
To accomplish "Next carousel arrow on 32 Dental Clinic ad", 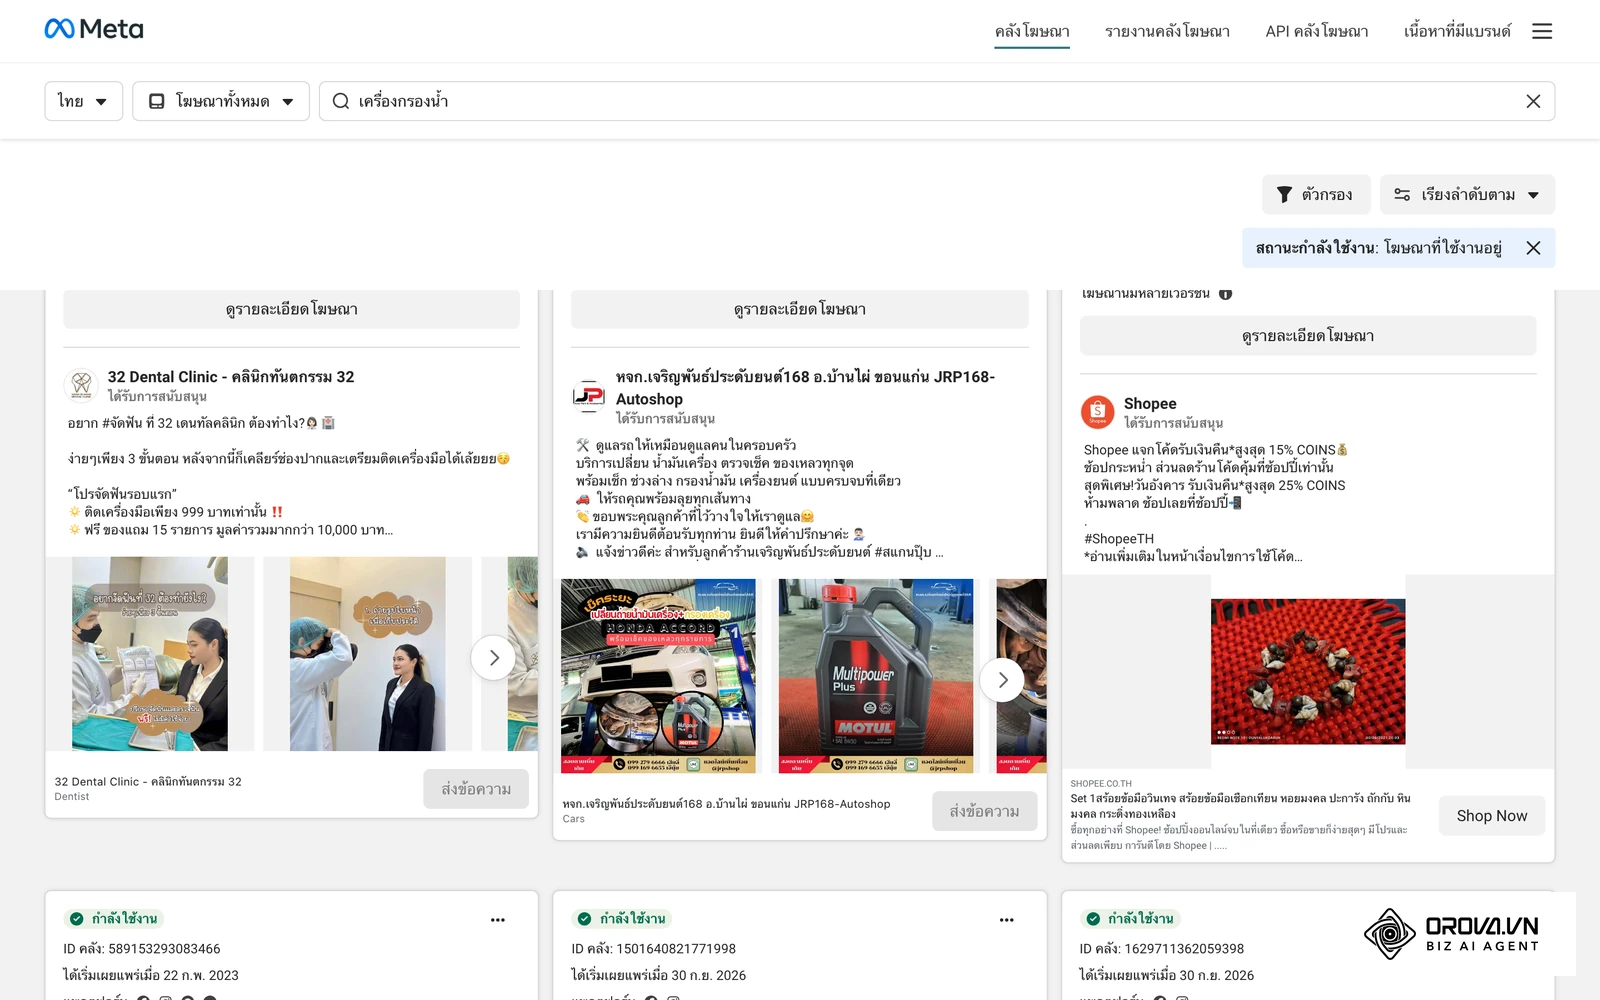I will click(x=493, y=658).
